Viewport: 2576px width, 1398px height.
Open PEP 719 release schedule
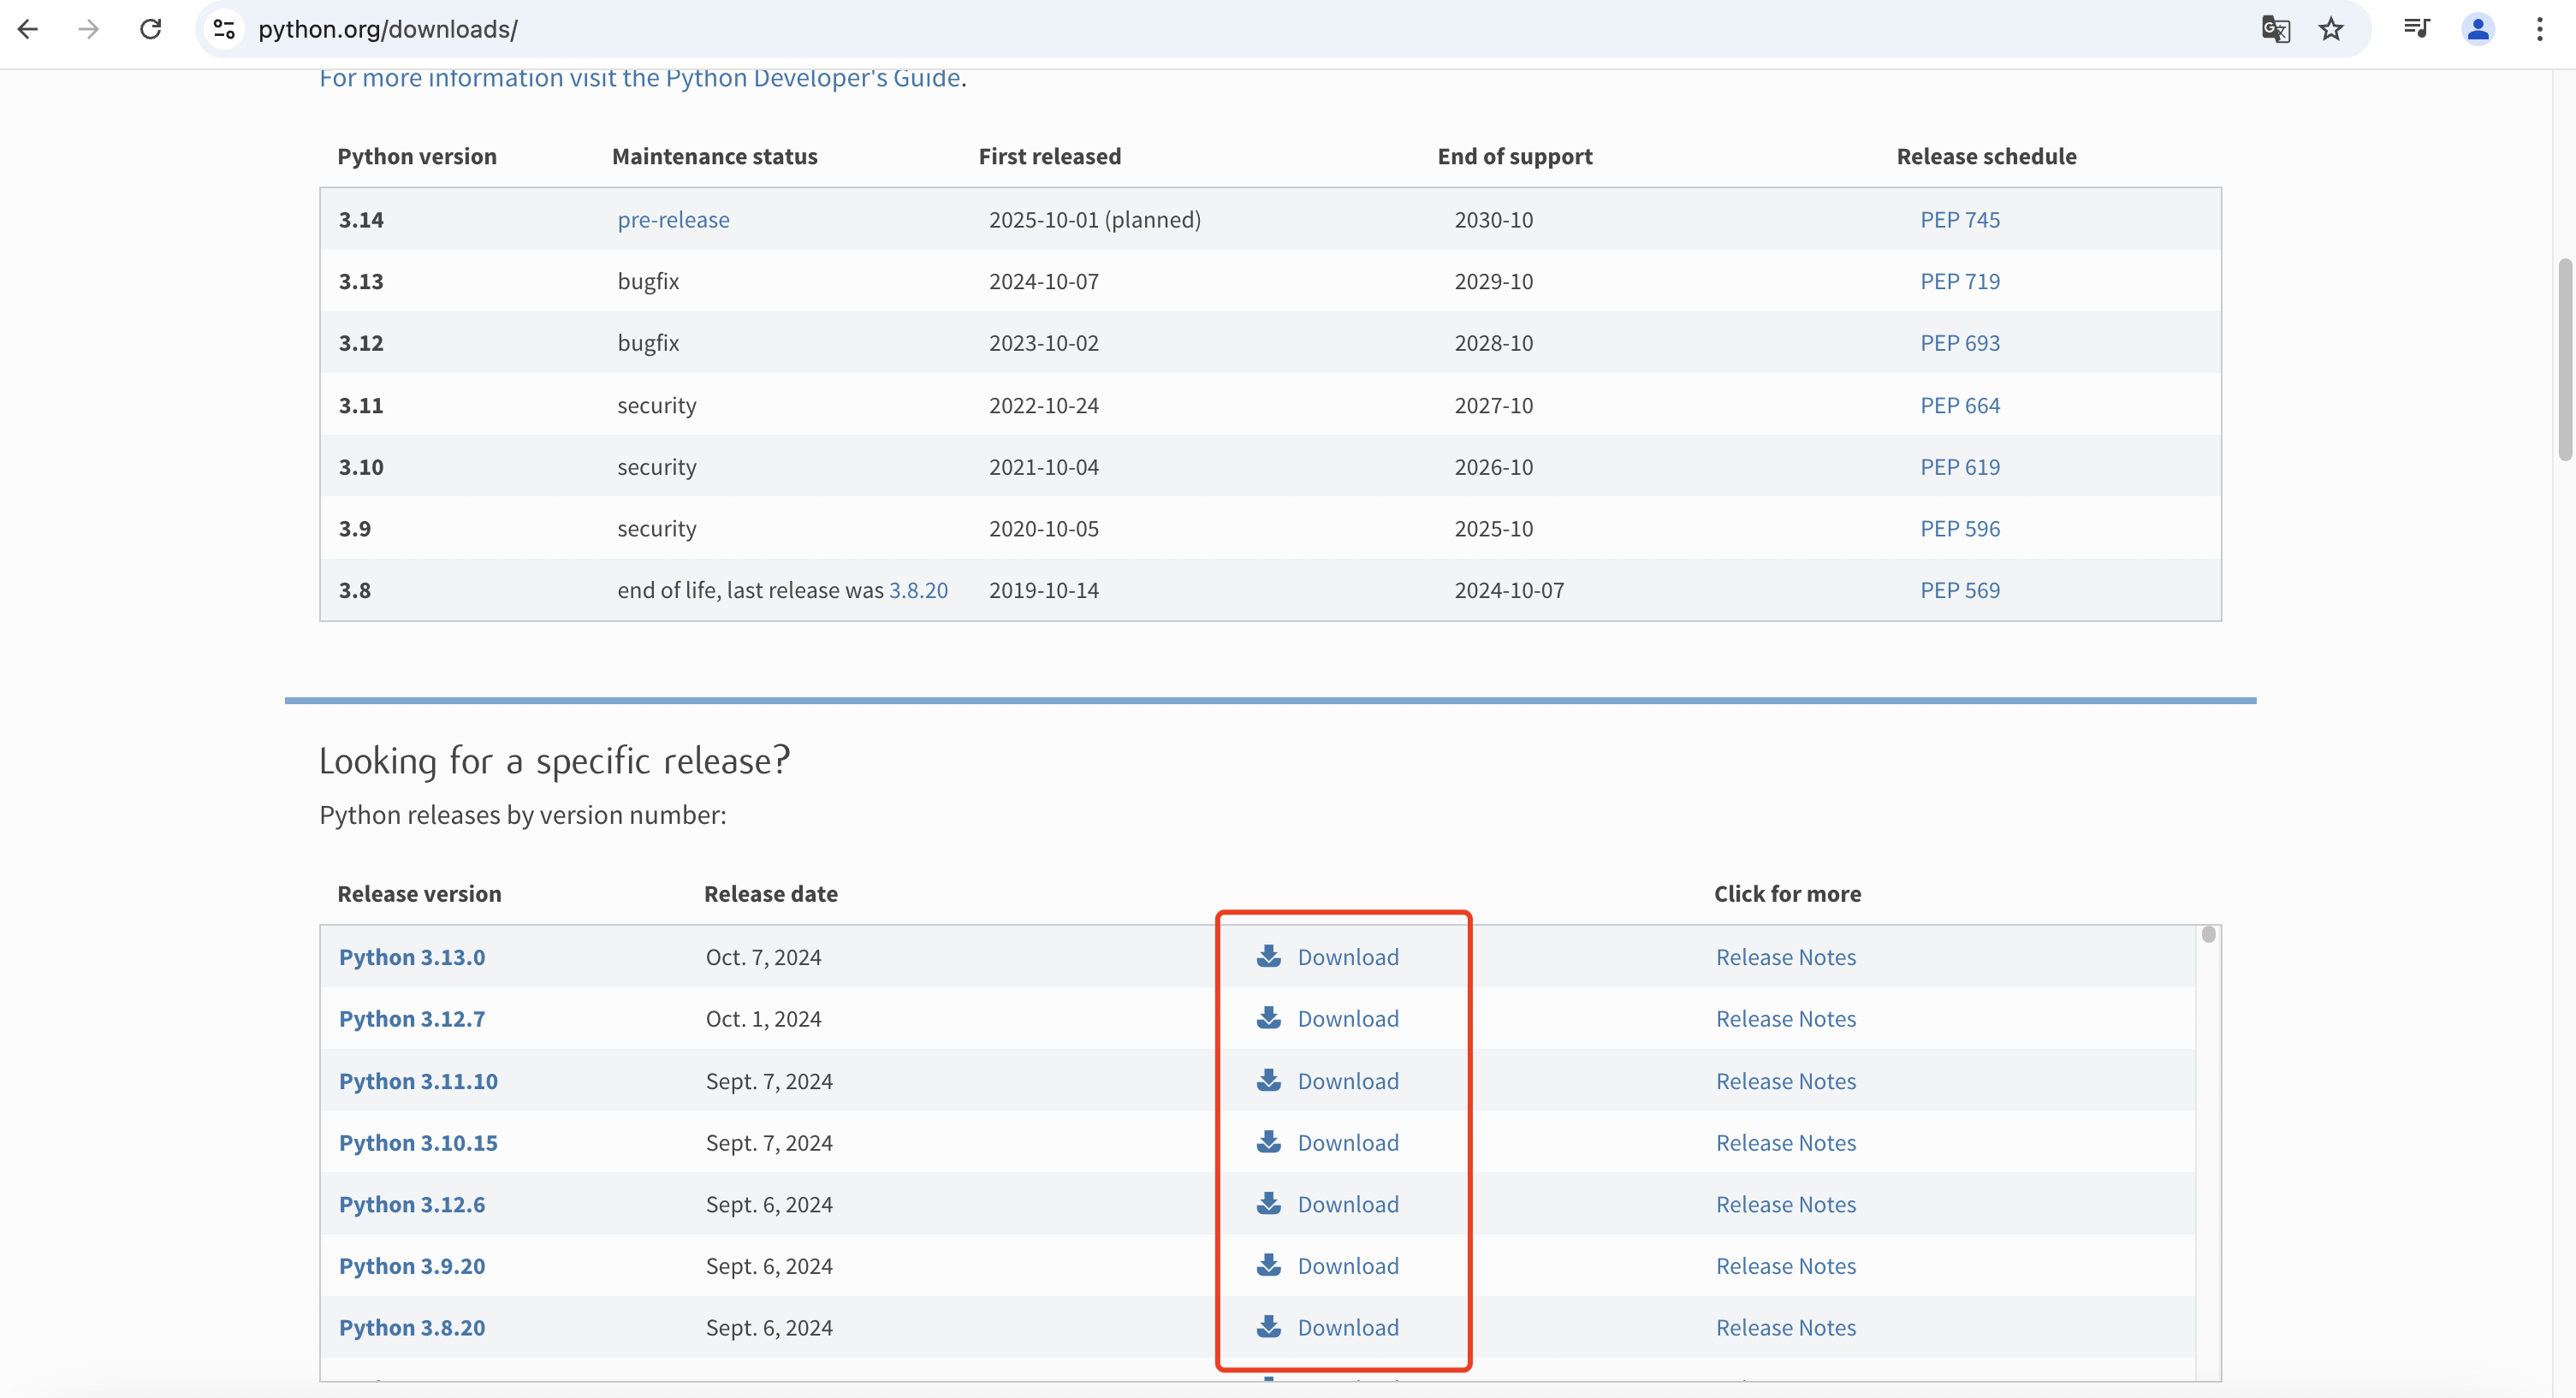point(1960,282)
